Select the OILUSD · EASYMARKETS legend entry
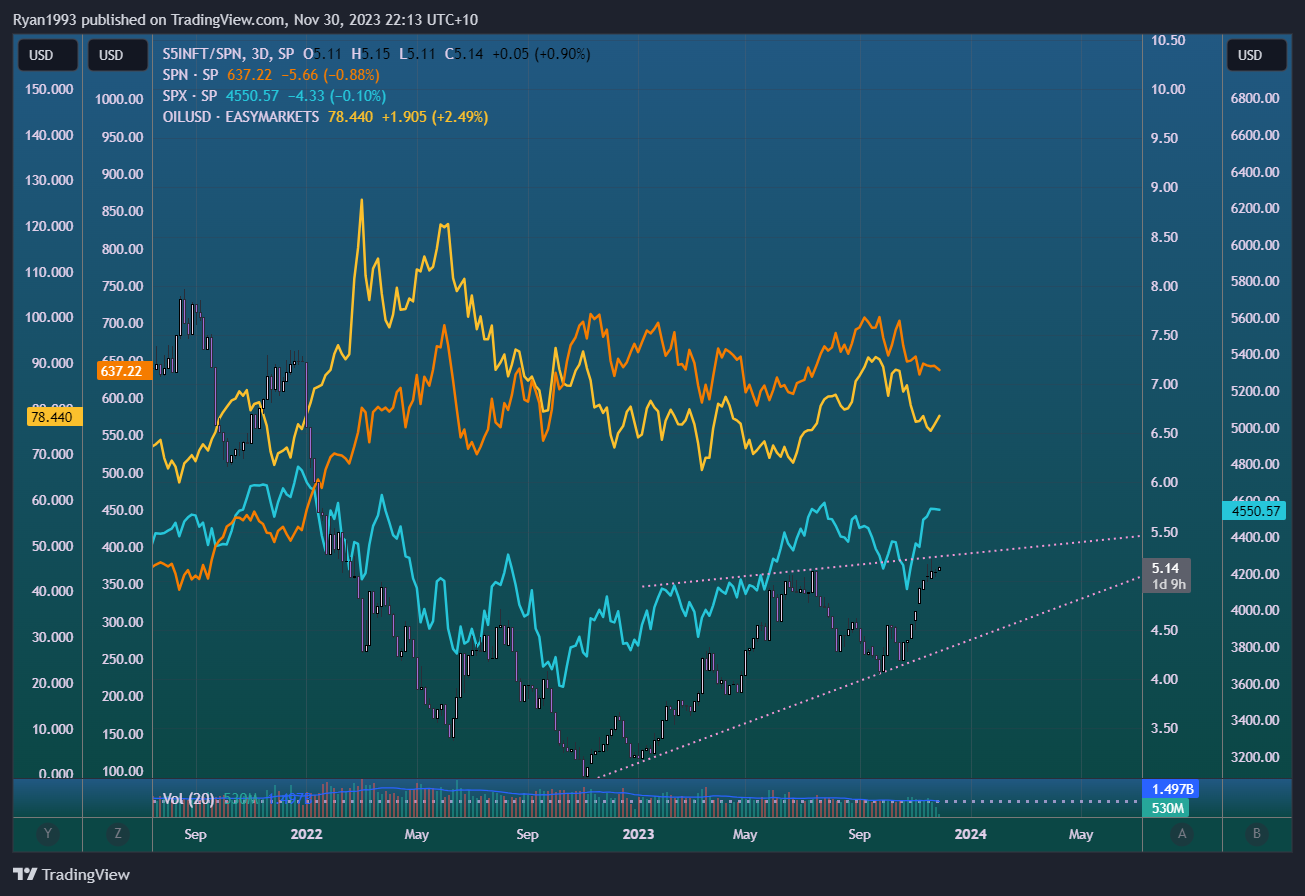 click(x=240, y=117)
